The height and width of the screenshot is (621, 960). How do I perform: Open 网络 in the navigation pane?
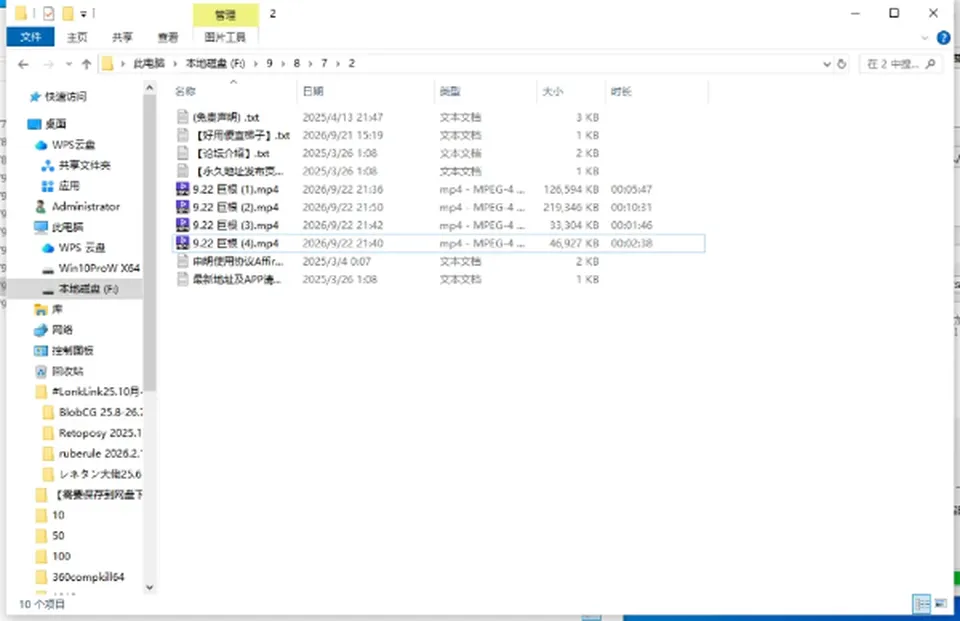pos(54,330)
